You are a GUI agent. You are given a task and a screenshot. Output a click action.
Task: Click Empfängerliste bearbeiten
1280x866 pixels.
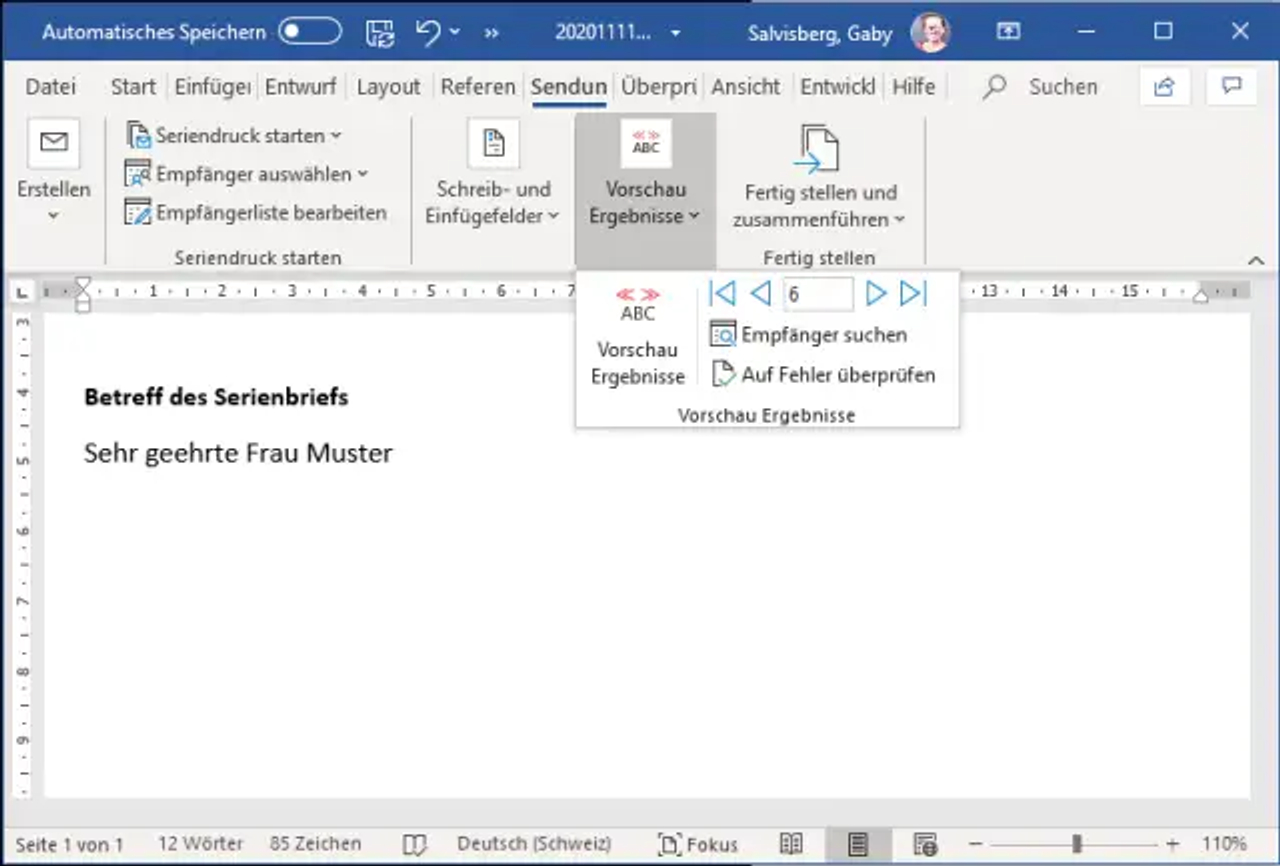tap(256, 213)
